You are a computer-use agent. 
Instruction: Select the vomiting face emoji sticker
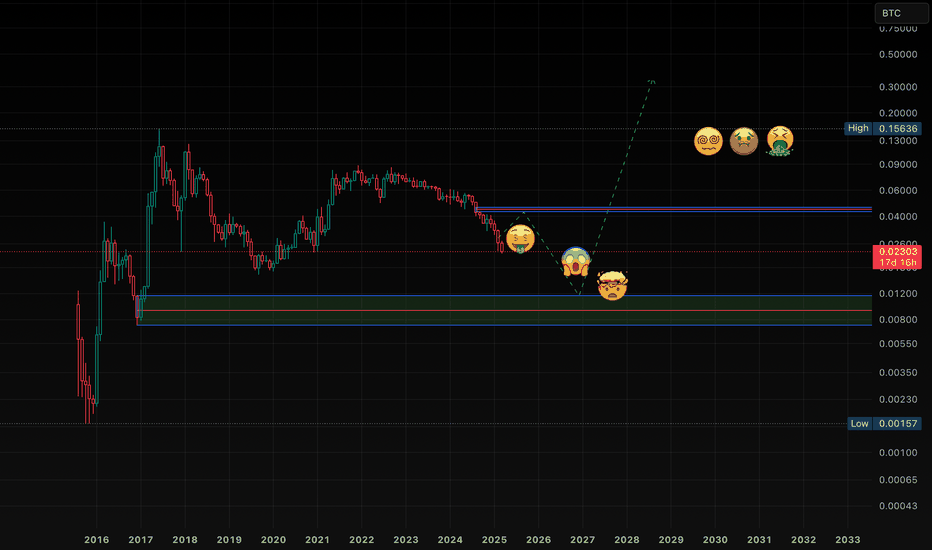[x=780, y=142]
